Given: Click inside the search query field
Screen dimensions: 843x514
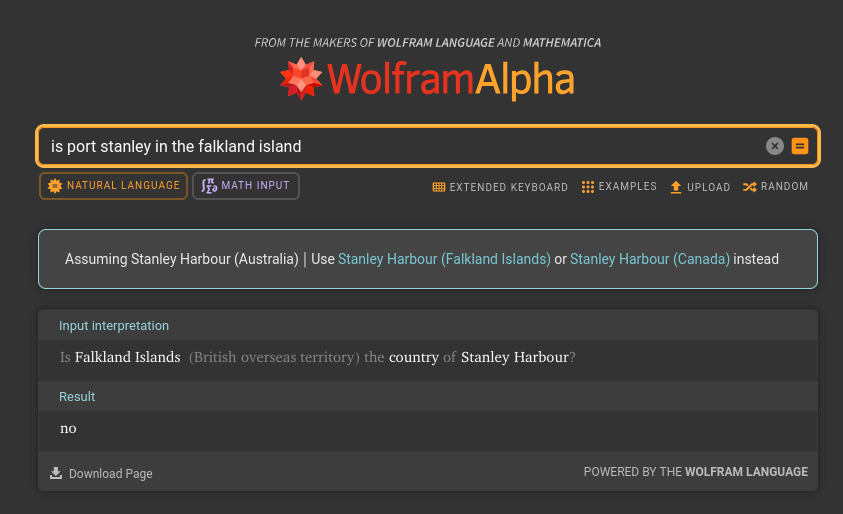Looking at the screenshot, I should (400, 146).
